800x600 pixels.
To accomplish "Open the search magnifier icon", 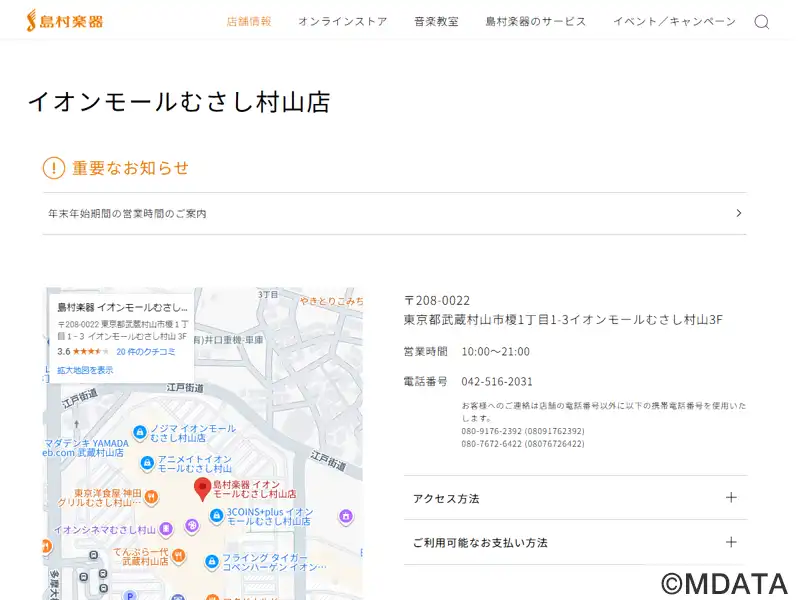I will pos(761,22).
